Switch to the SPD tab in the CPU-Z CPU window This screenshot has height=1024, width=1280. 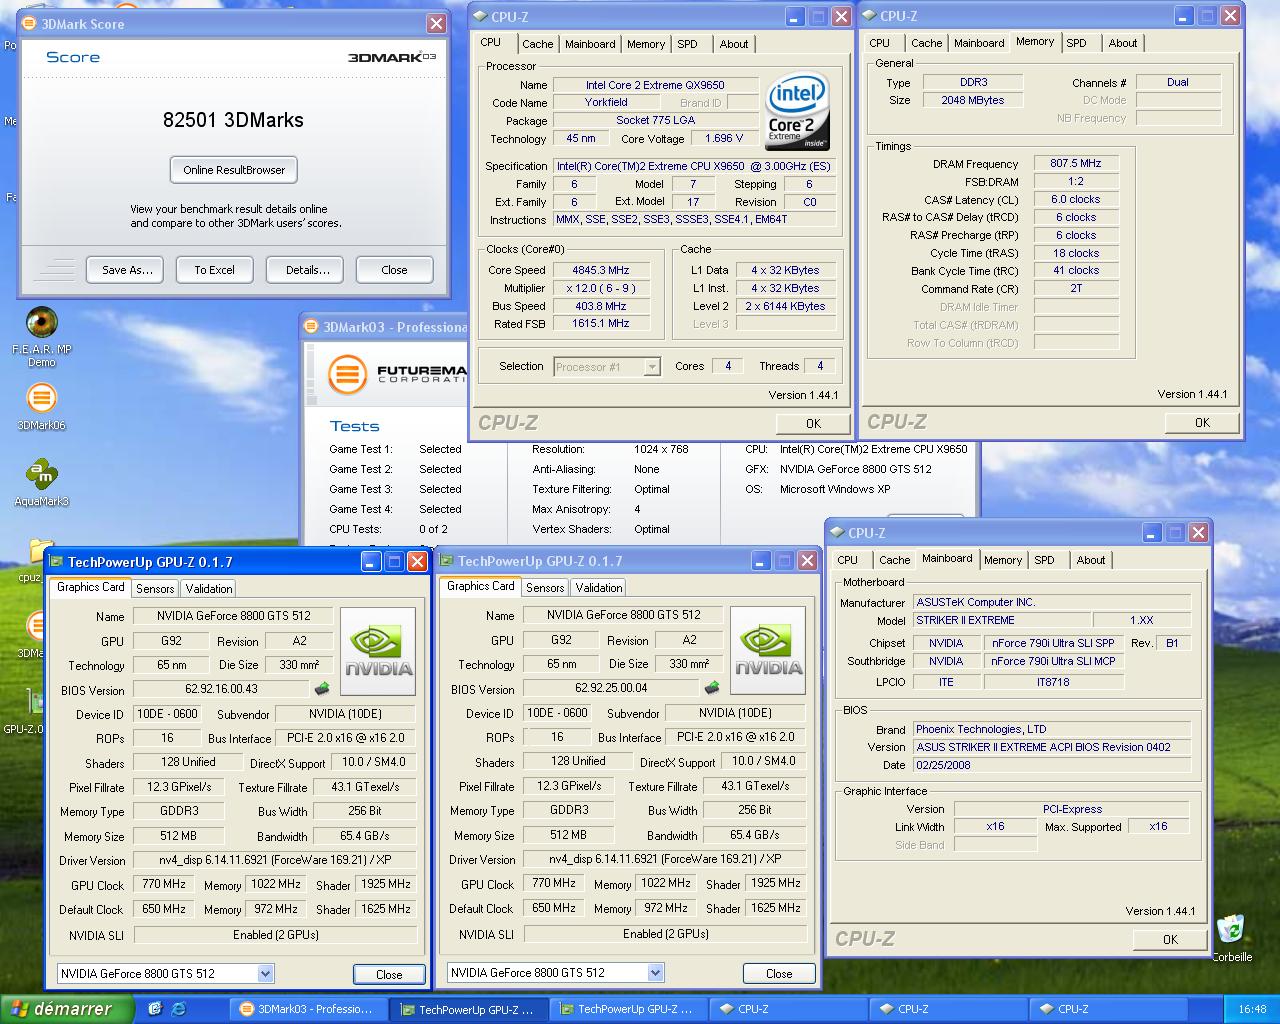(687, 44)
